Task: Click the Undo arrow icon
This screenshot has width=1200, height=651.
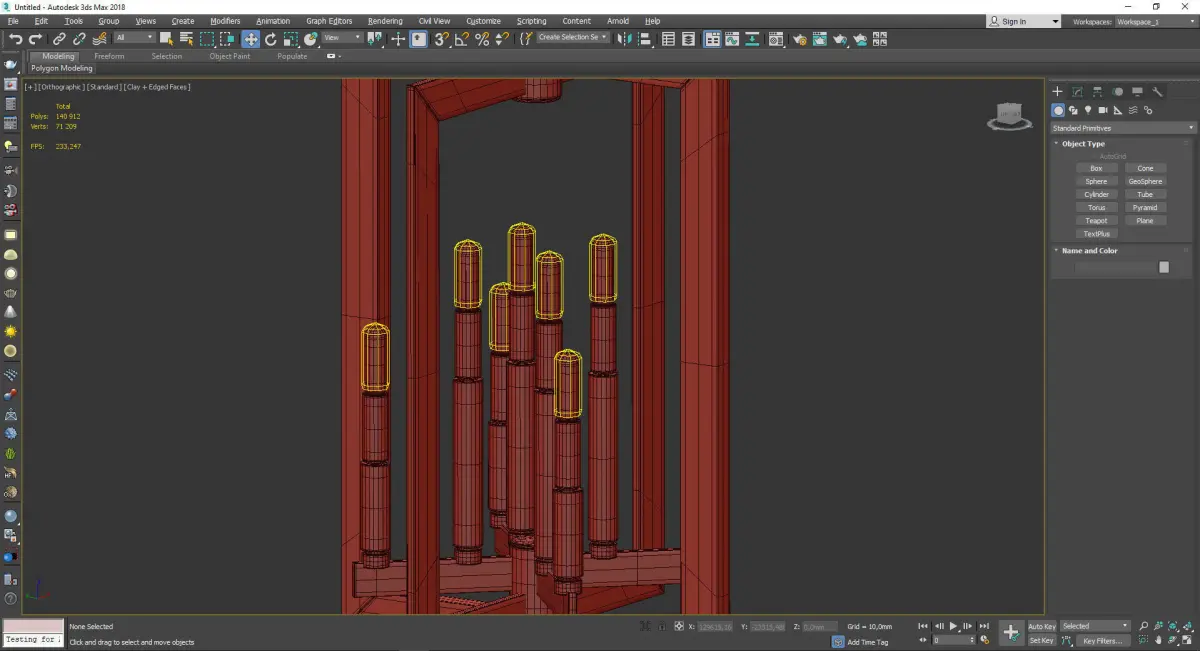Action: click(15, 39)
